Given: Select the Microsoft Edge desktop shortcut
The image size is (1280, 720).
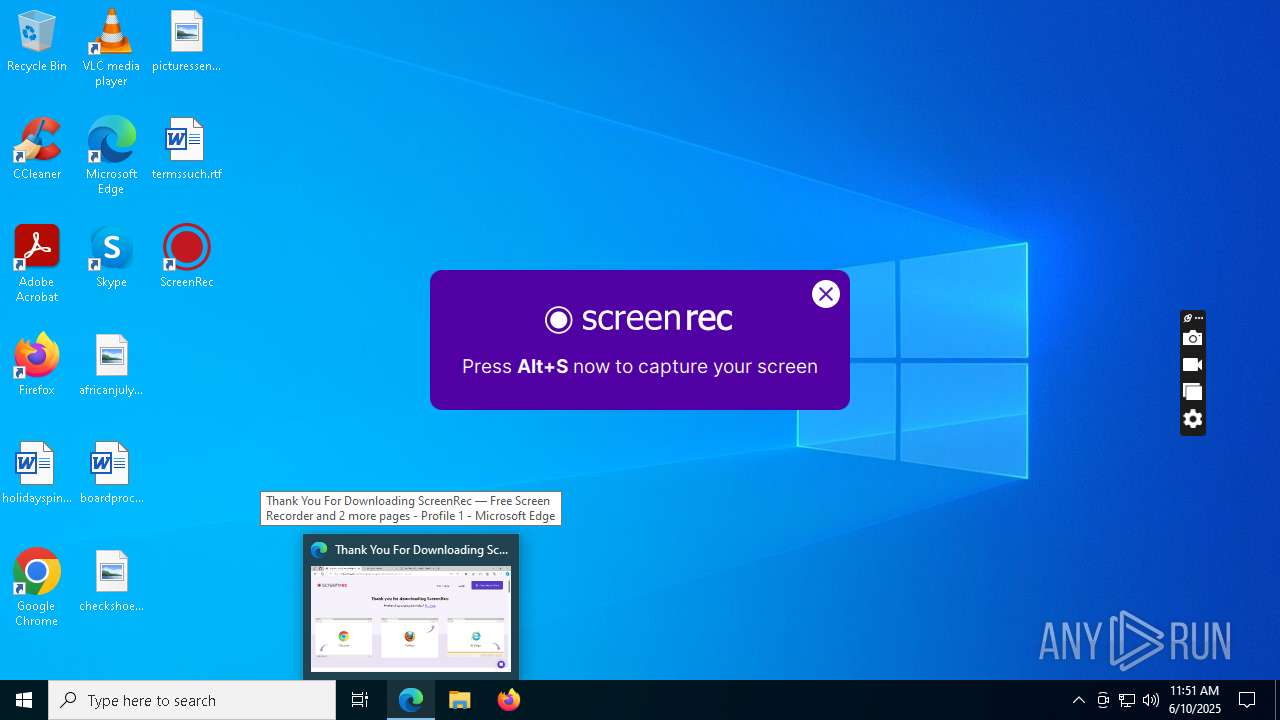Looking at the screenshot, I should click(111, 156).
